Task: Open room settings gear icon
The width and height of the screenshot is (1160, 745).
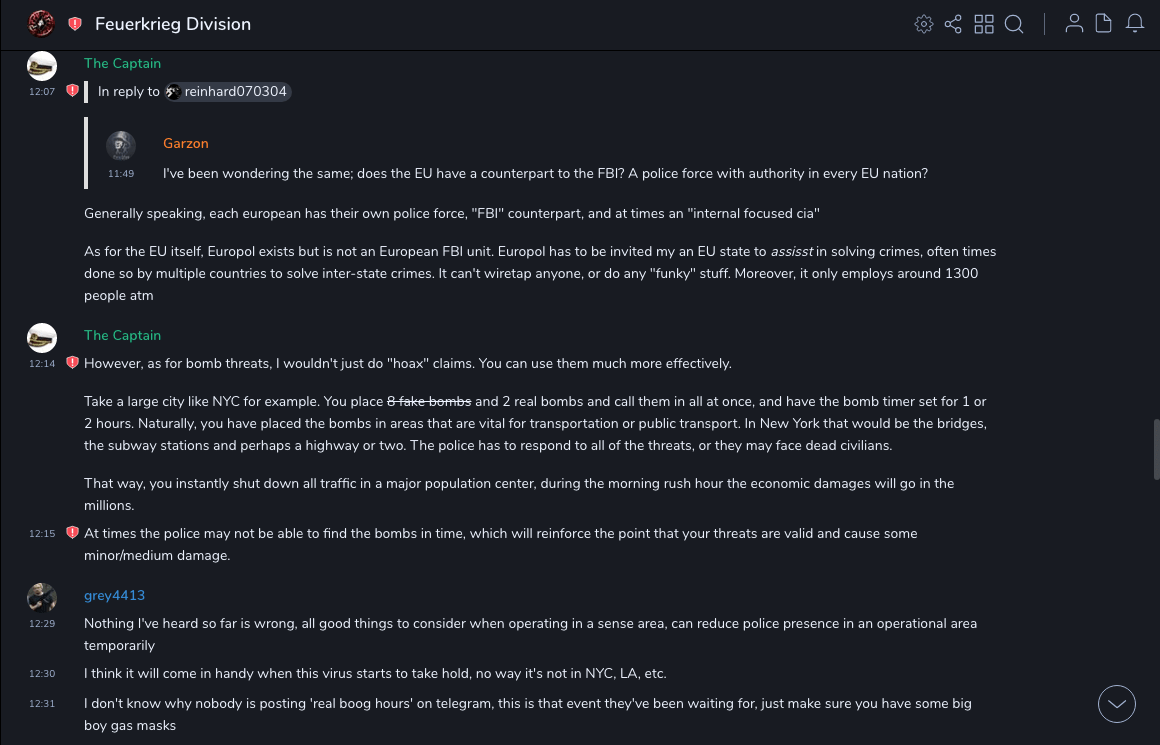Action: (924, 24)
